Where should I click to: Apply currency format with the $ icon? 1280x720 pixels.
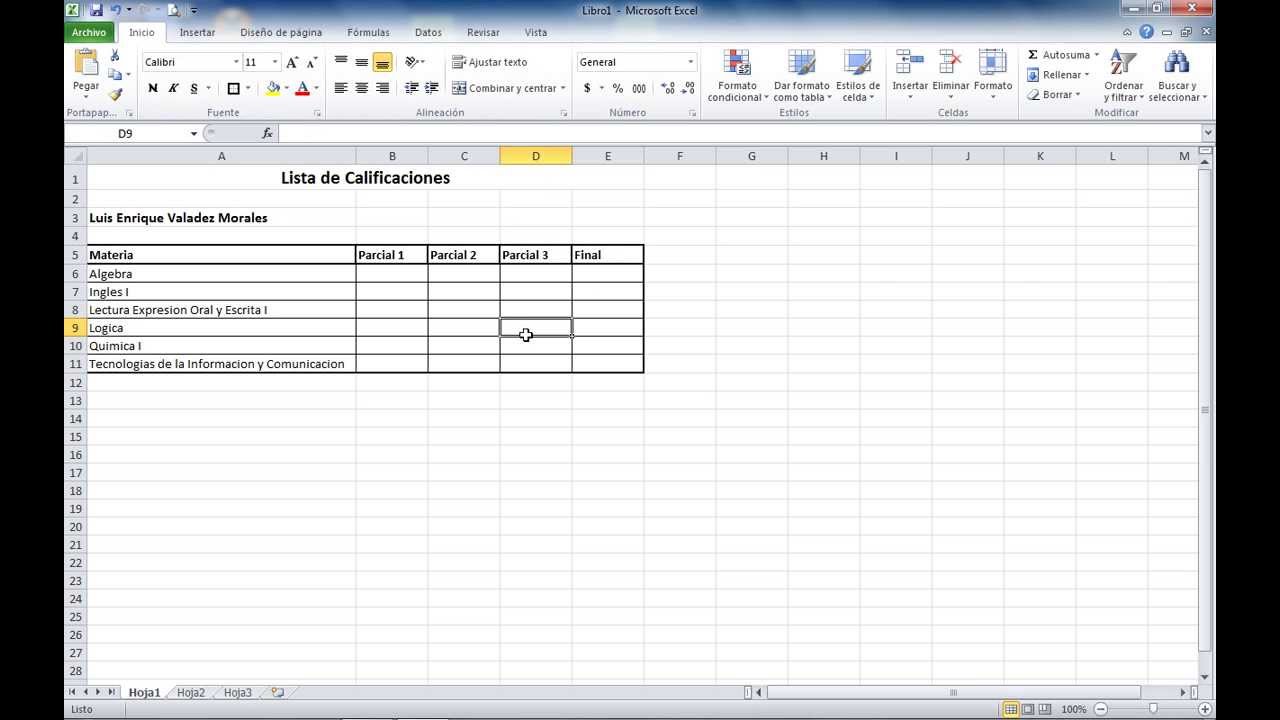point(587,88)
